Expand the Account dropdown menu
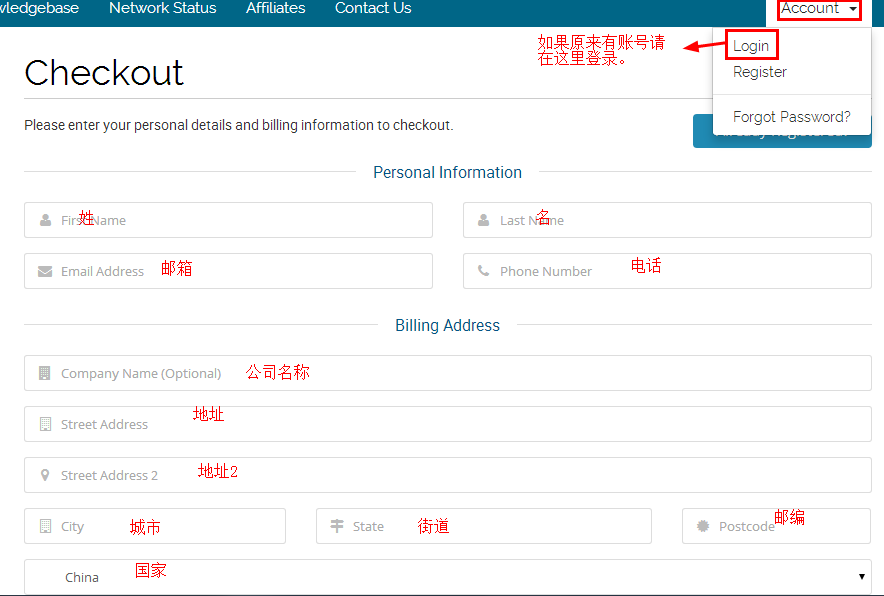 tap(819, 9)
